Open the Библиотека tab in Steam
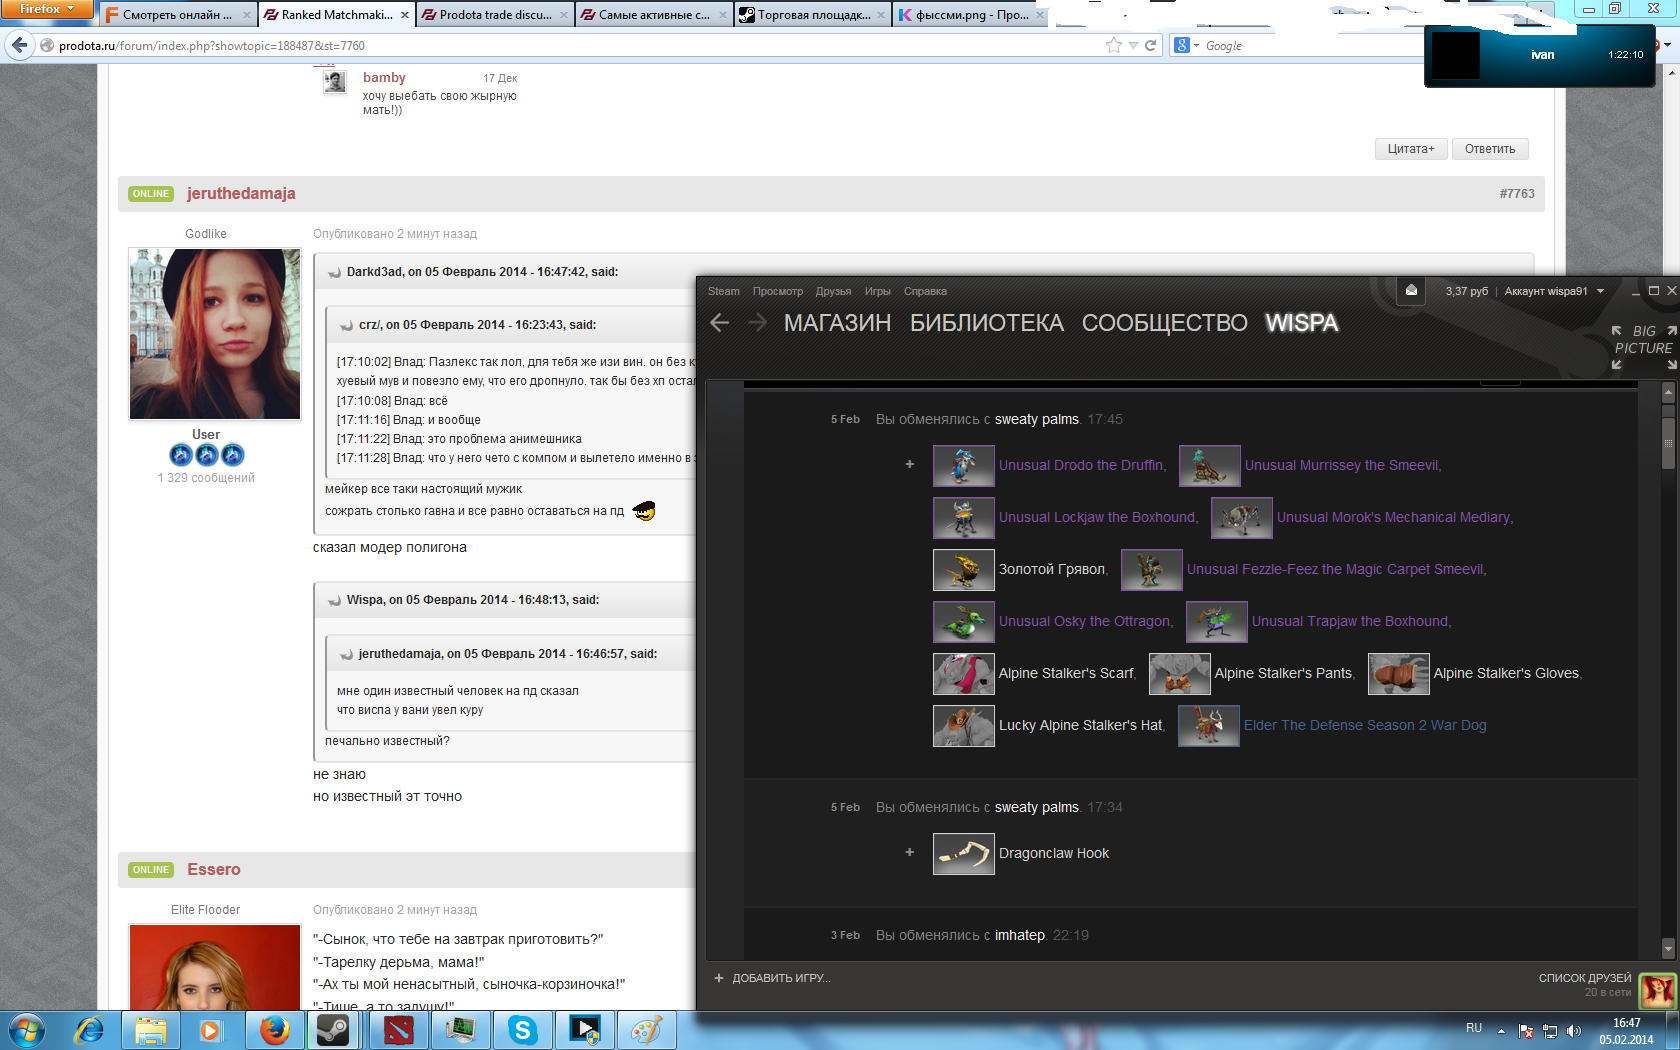This screenshot has width=1680, height=1050. (x=986, y=323)
